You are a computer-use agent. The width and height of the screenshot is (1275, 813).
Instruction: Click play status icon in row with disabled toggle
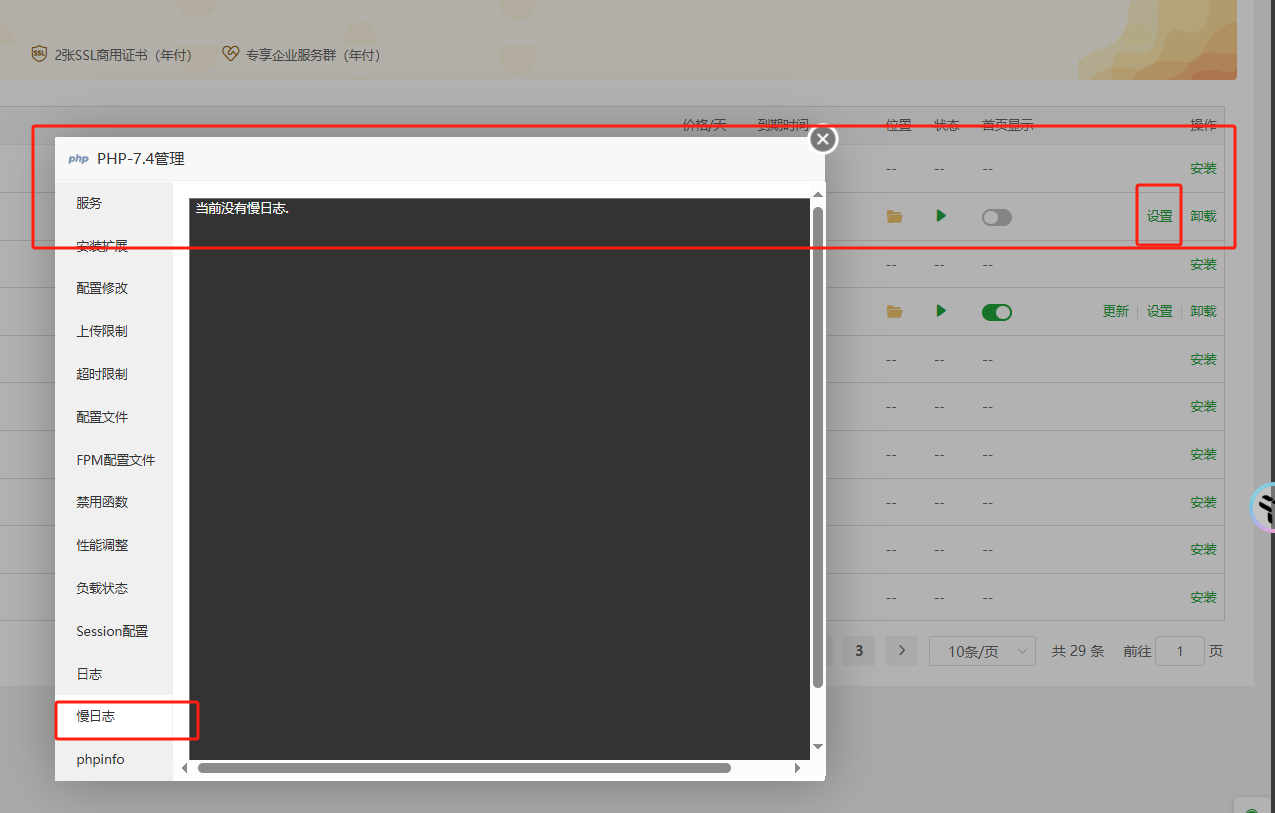pyautogui.click(x=941, y=216)
